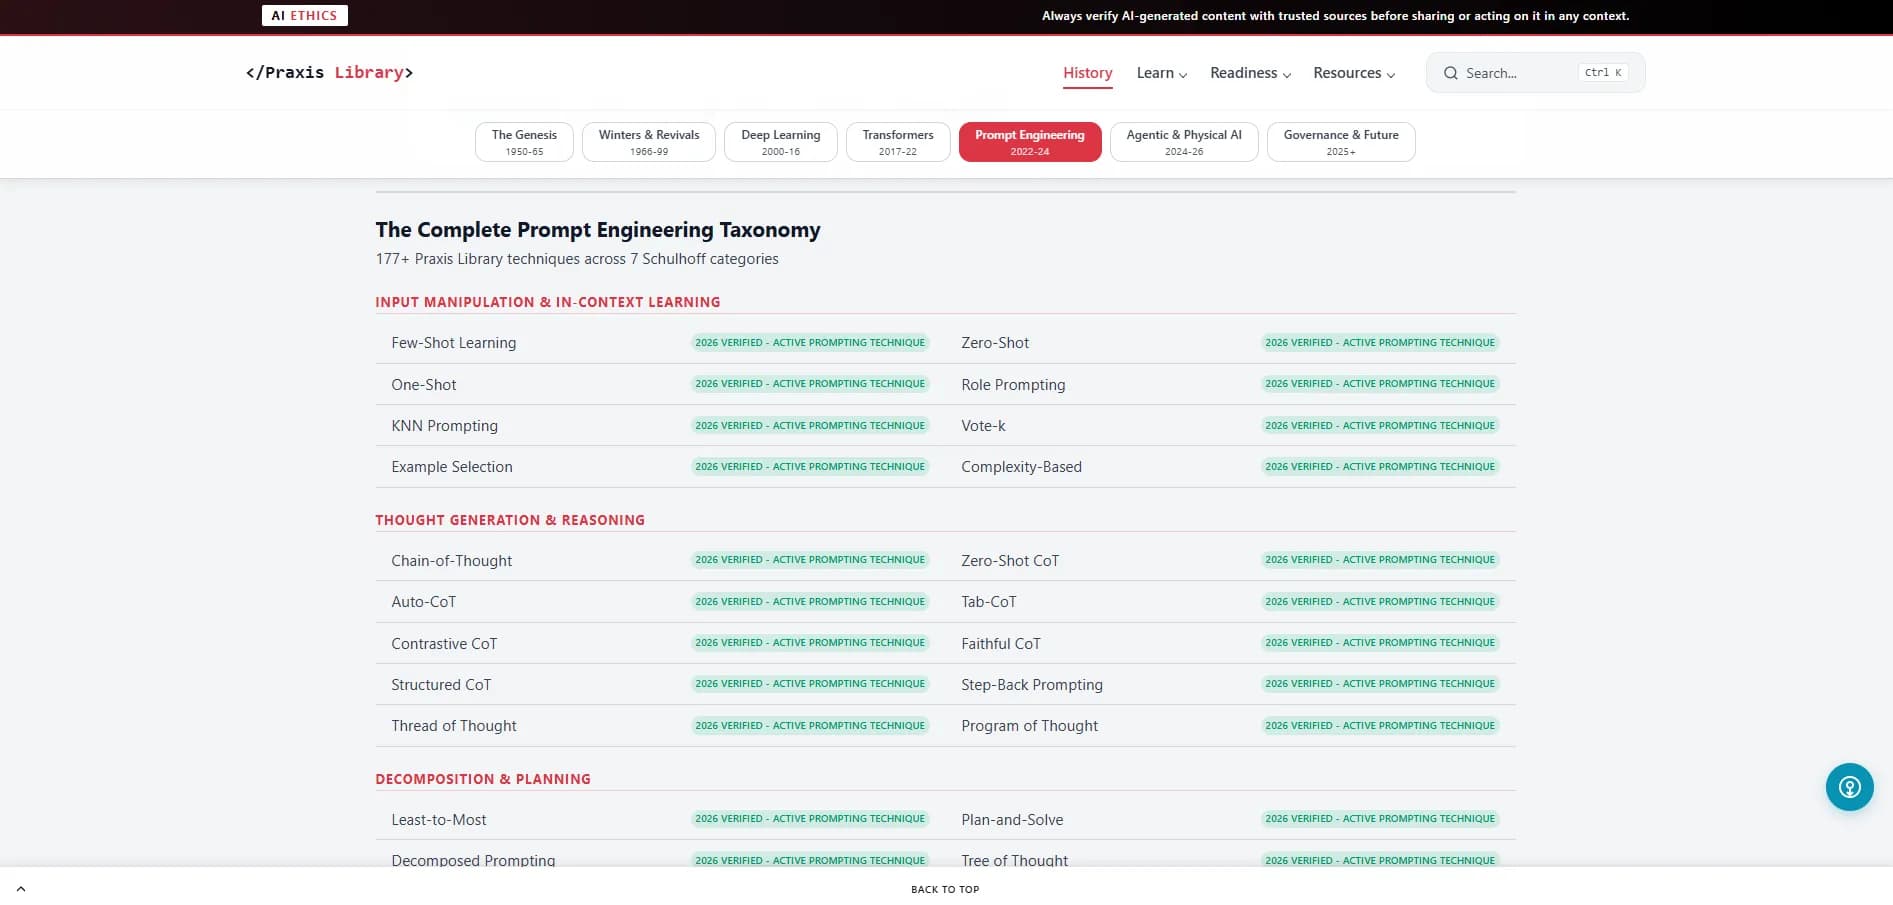
Task: Open the Governance & Future tab
Action: [x=1340, y=142]
